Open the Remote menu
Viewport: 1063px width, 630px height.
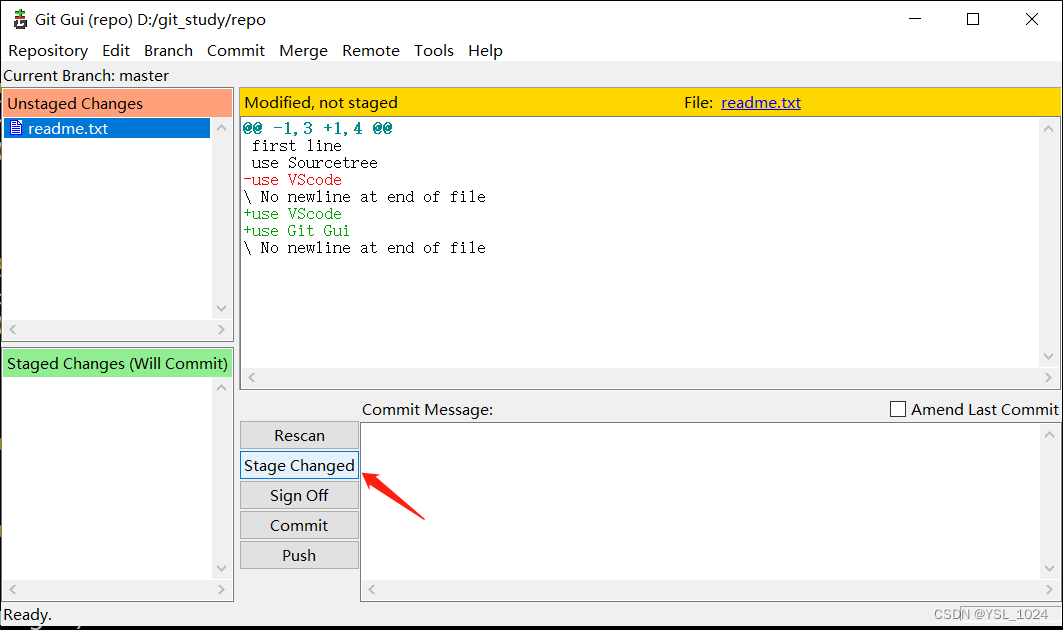[x=371, y=51]
